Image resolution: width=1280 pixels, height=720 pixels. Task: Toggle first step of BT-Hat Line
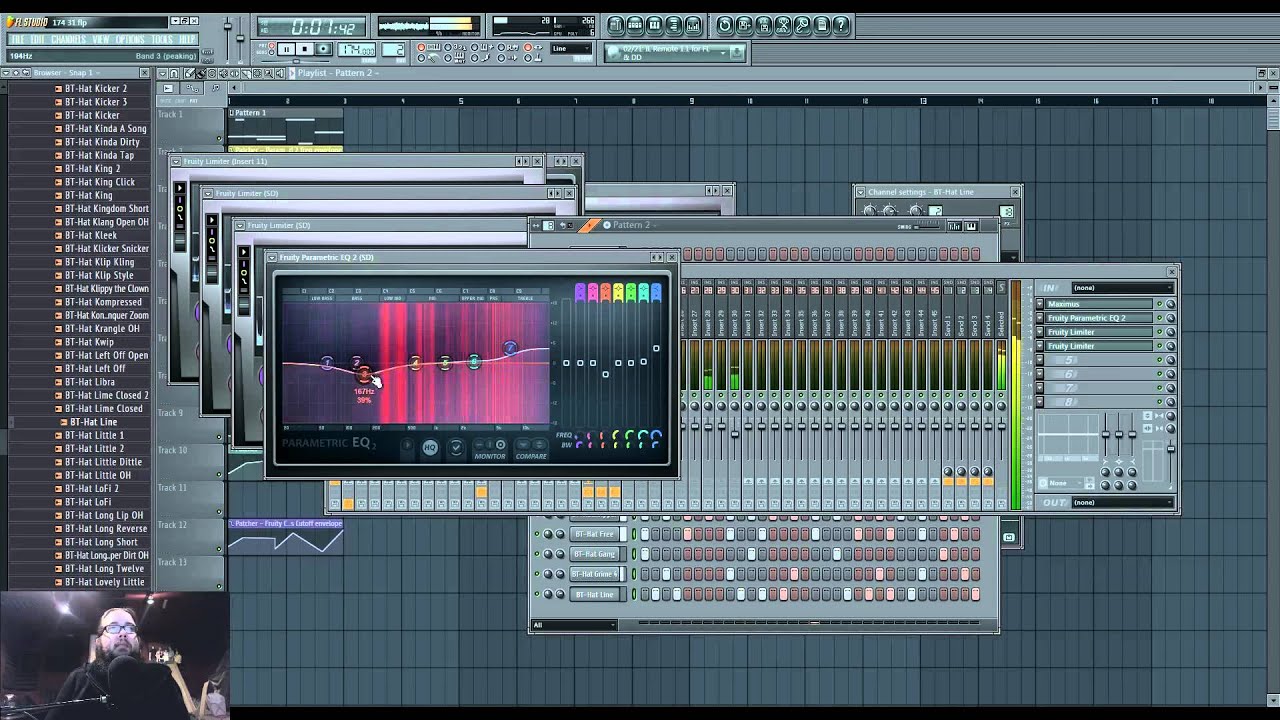point(646,594)
